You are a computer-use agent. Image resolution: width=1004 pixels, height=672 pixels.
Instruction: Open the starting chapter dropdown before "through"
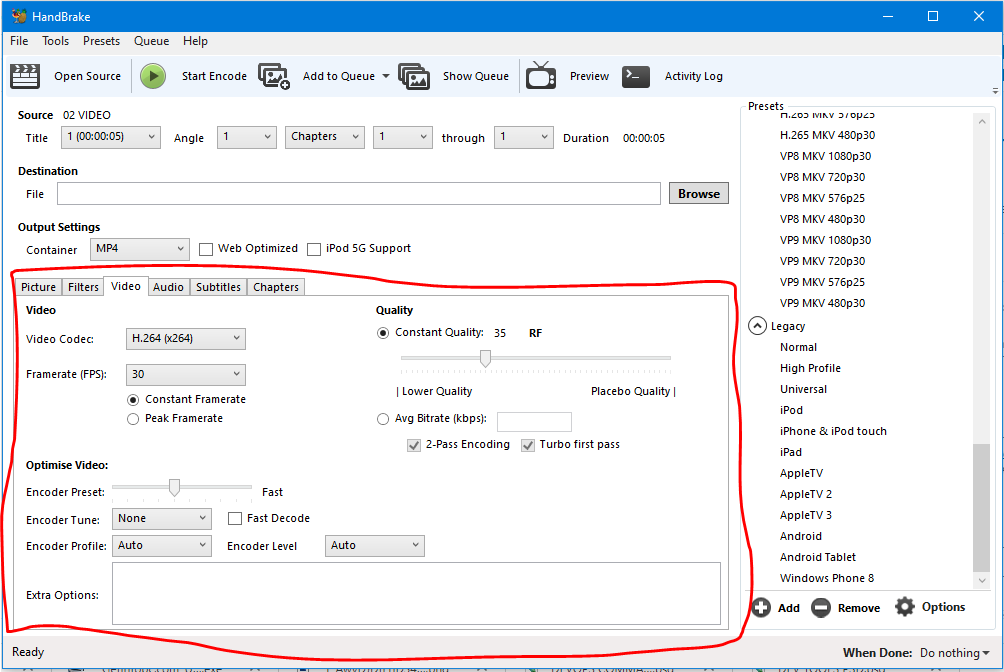tap(403, 136)
